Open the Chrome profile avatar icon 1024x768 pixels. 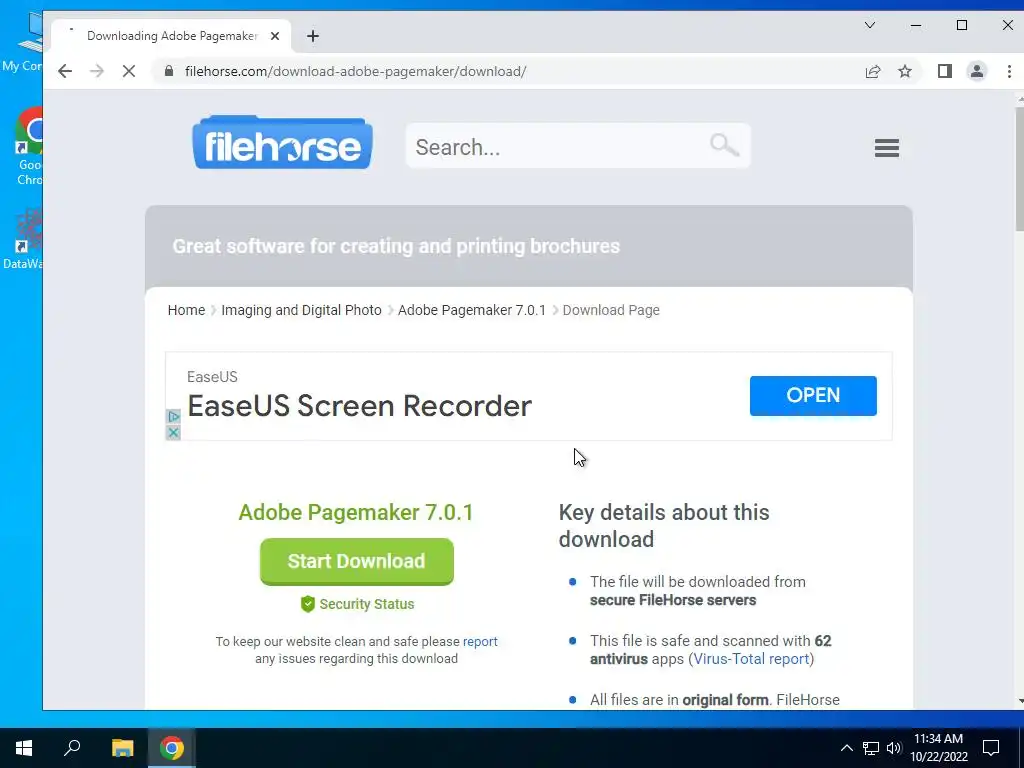tap(976, 71)
